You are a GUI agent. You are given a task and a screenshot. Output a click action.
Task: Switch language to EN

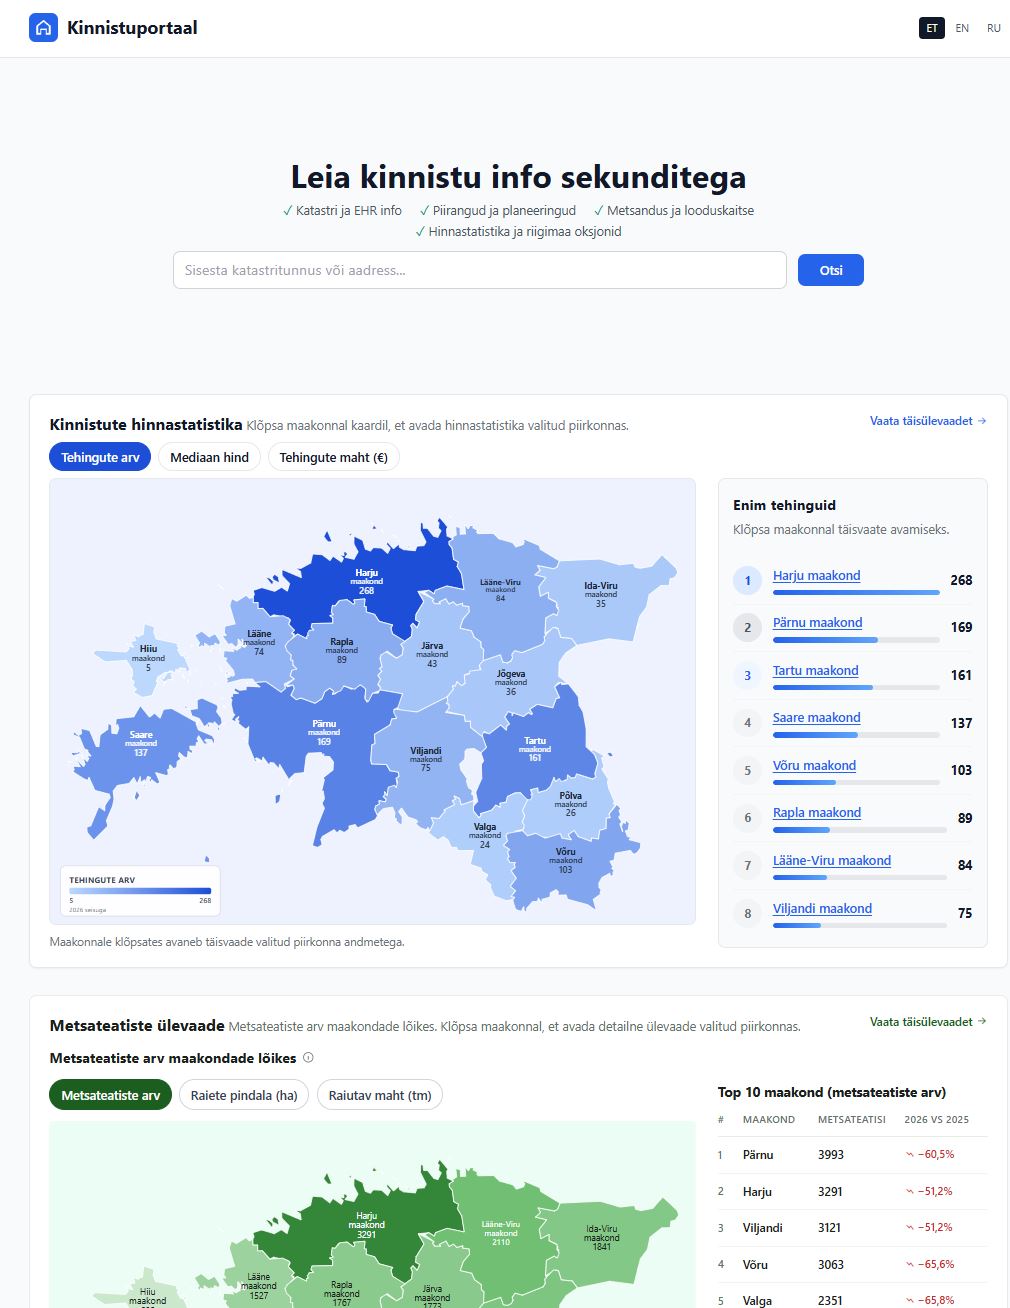point(962,28)
